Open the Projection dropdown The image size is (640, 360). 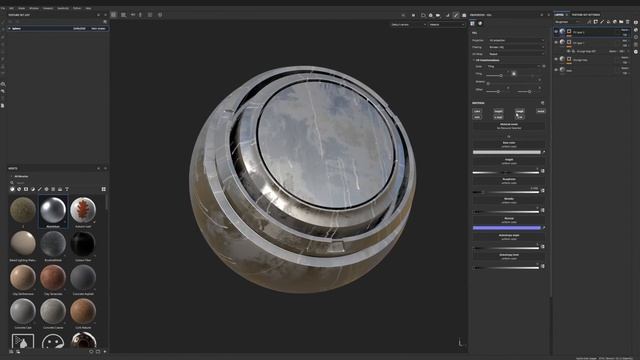516,40
